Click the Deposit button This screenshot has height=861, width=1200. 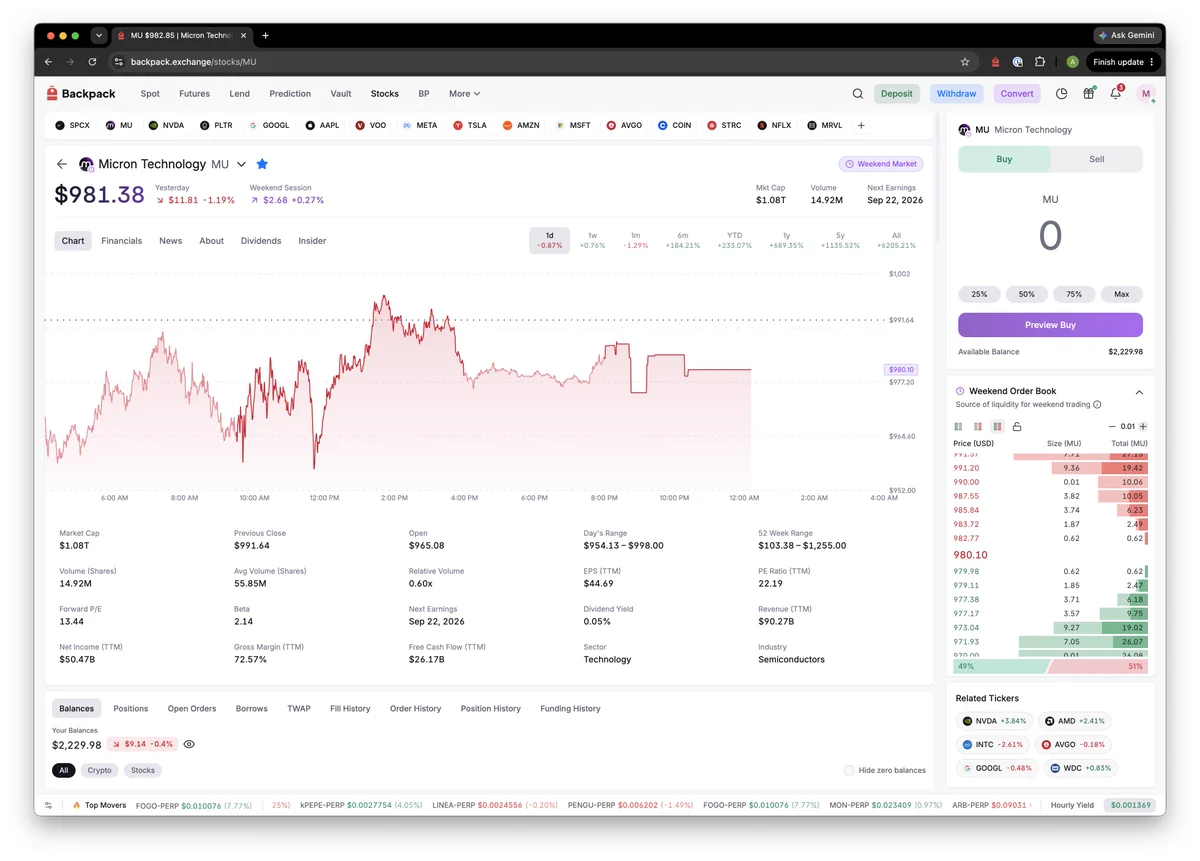tap(897, 94)
